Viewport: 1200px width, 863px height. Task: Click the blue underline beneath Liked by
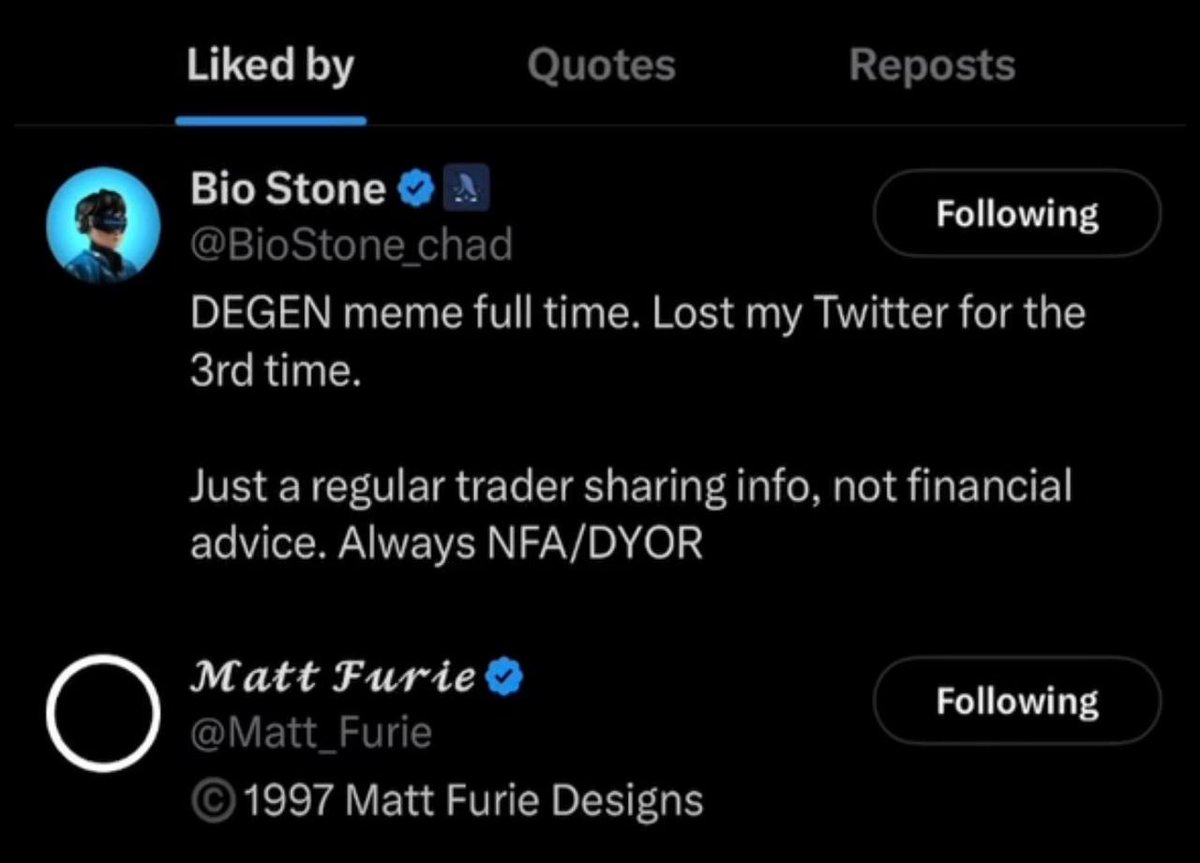[271, 121]
